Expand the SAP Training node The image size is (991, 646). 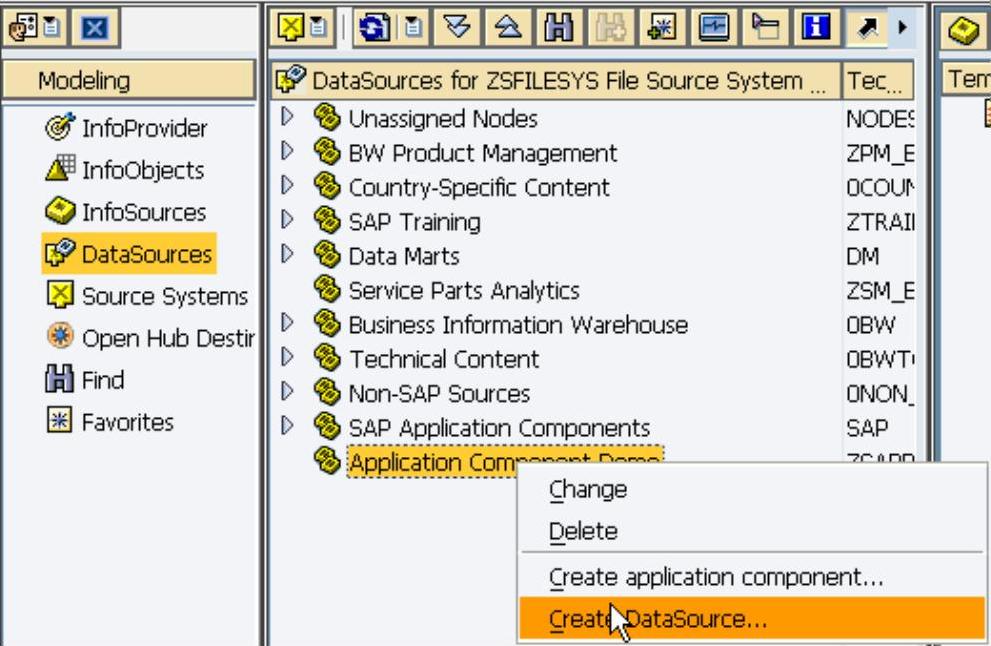(288, 221)
